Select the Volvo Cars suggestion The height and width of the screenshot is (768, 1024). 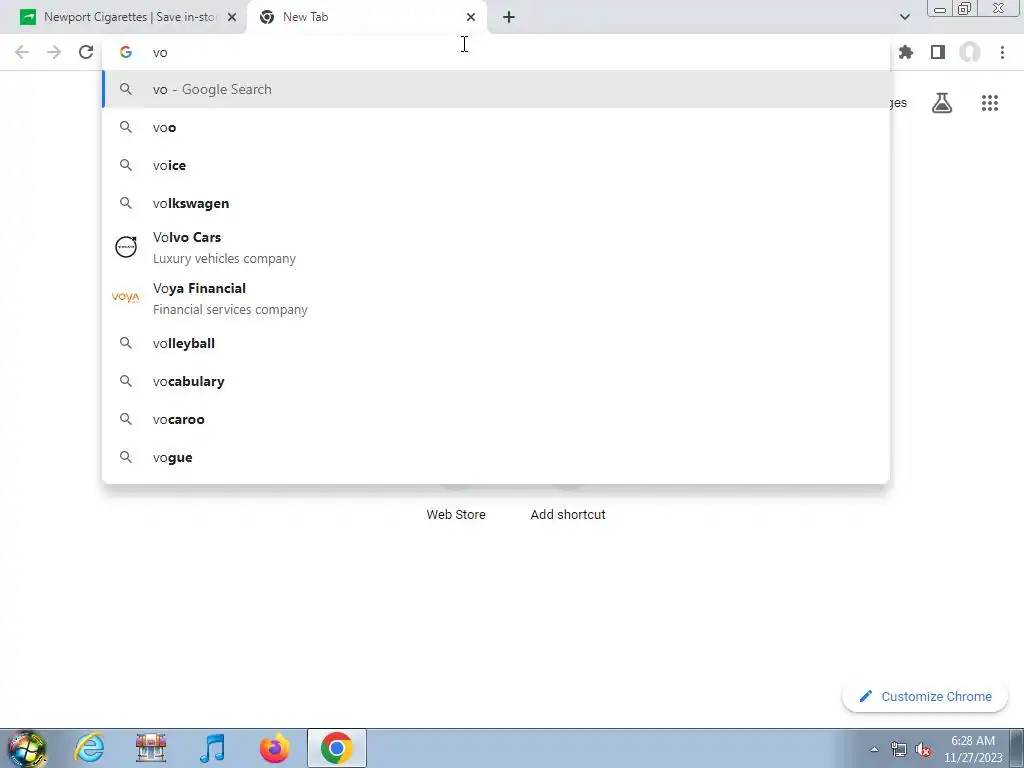click(496, 248)
